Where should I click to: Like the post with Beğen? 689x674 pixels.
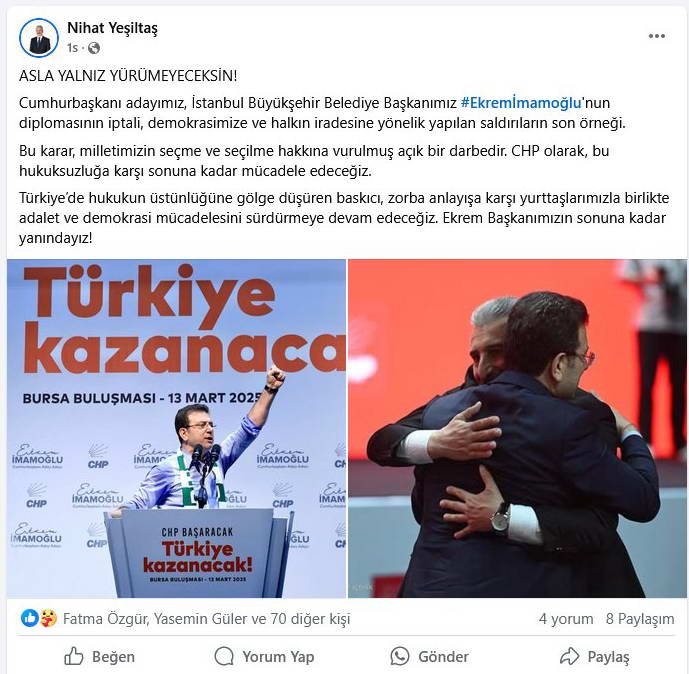pyautogui.click(x=99, y=656)
